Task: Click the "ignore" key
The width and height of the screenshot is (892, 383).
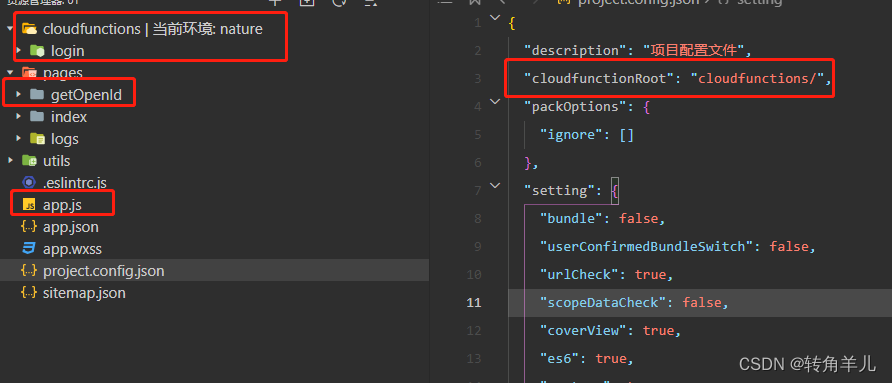Action: tap(571, 135)
